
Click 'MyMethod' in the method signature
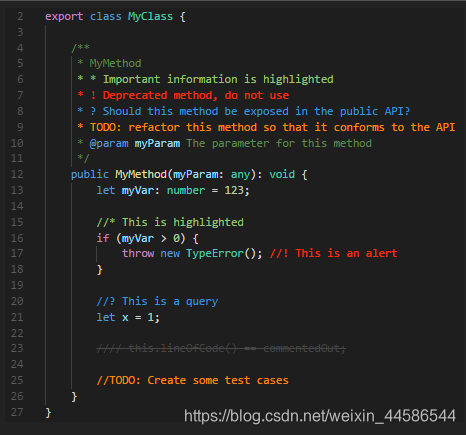pyautogui.click(x=141, y=174)
